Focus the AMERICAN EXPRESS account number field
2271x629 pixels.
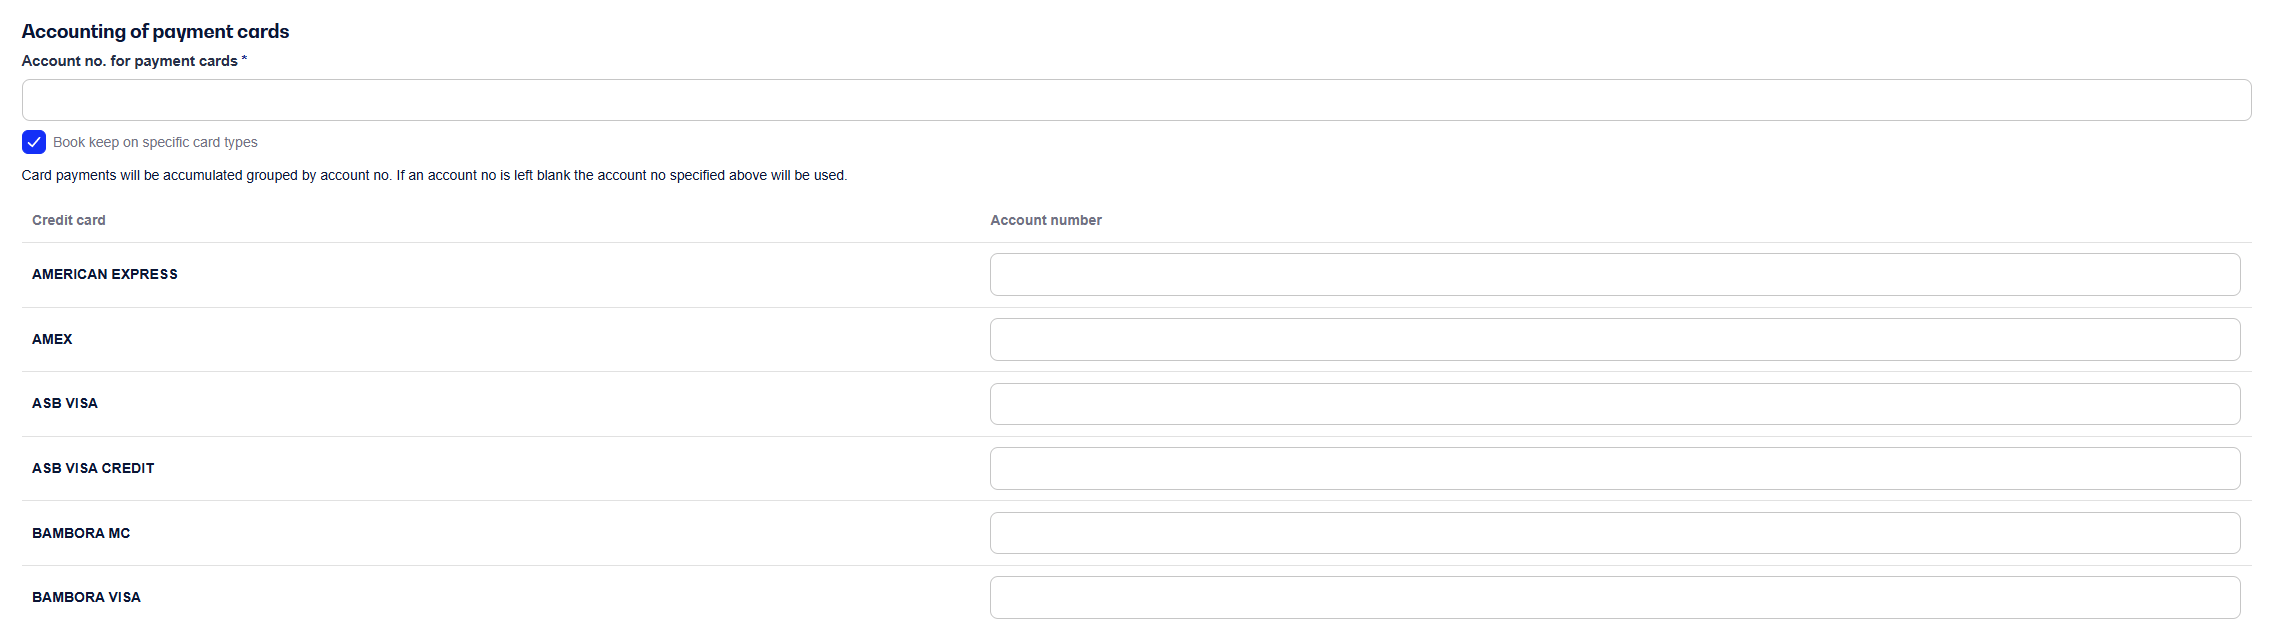[1614, 274]
